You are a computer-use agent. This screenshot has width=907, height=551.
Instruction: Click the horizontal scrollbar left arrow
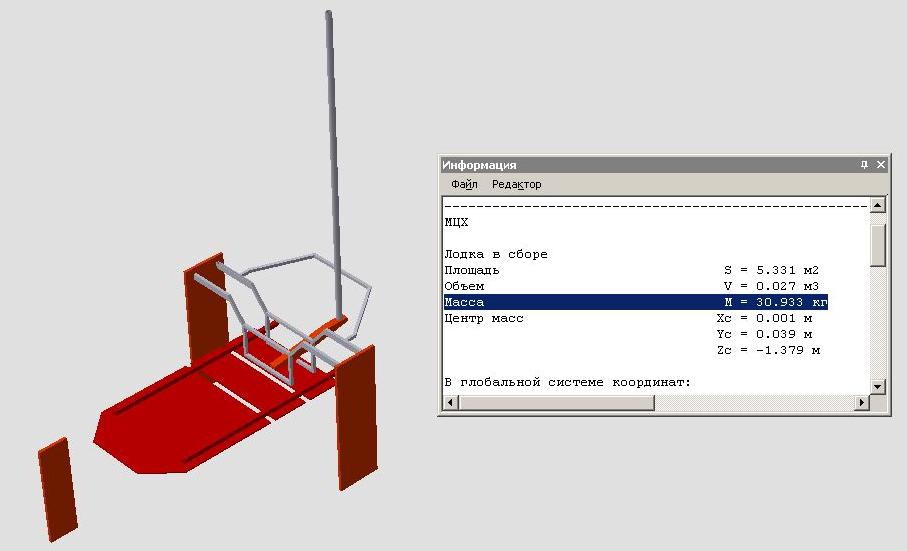coord(450,403)
